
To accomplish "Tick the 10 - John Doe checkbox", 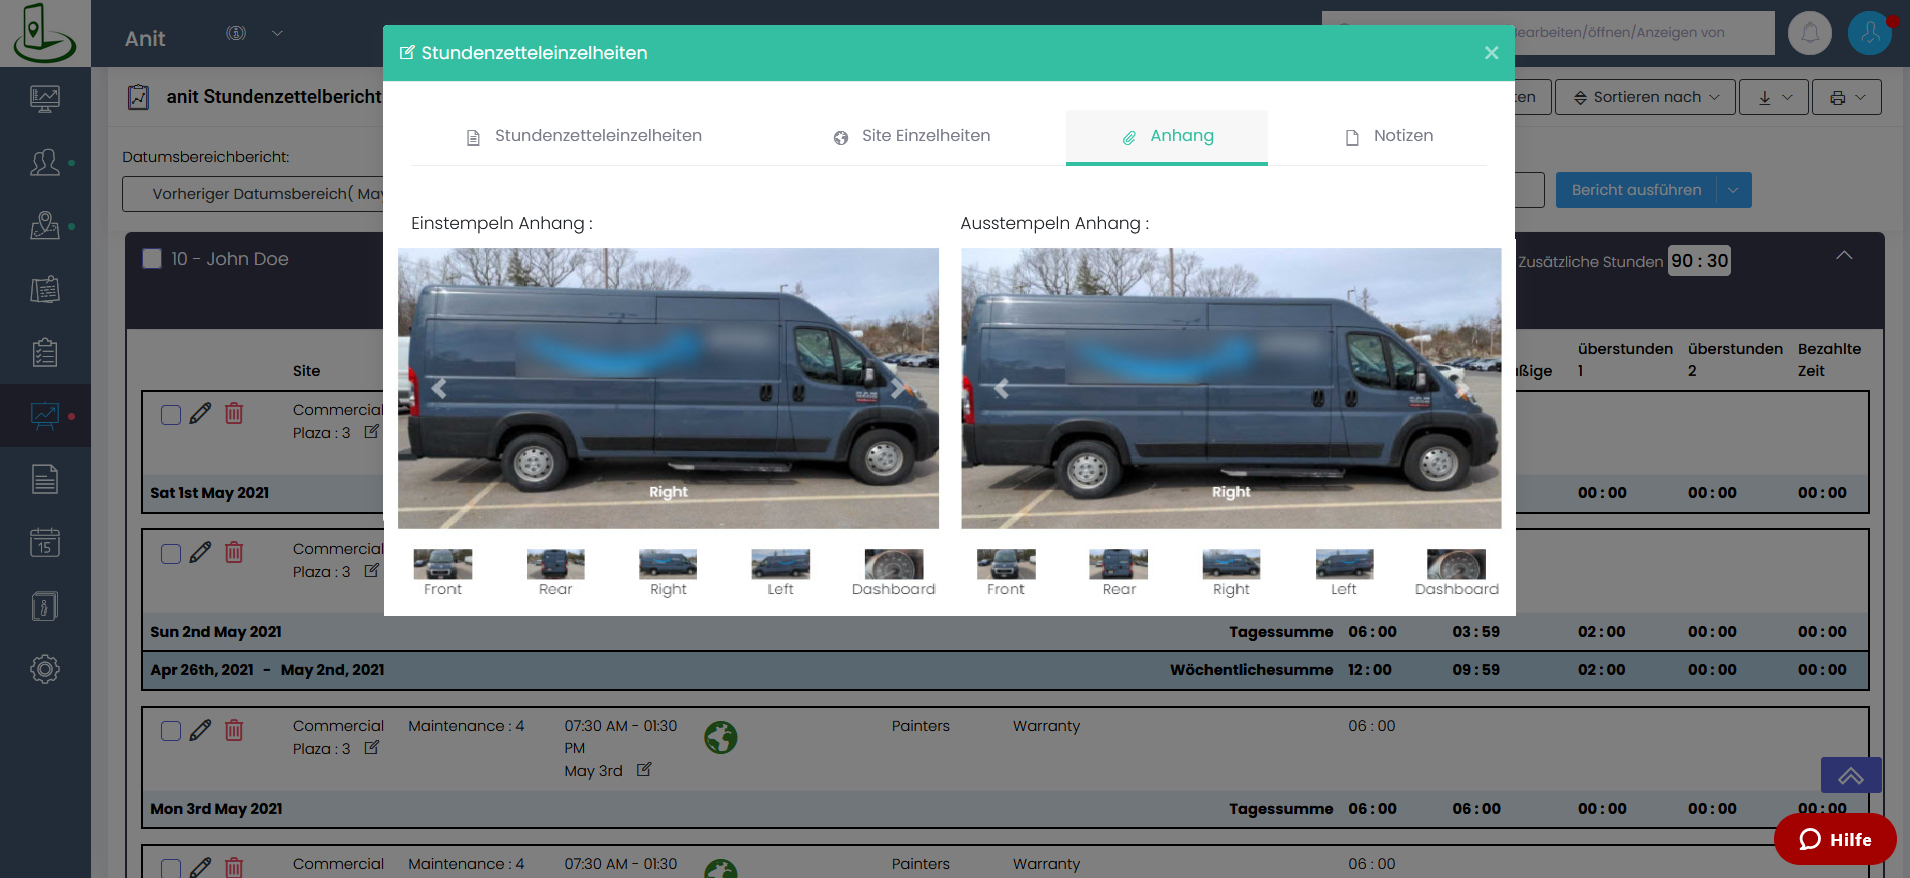I will 152,259.
